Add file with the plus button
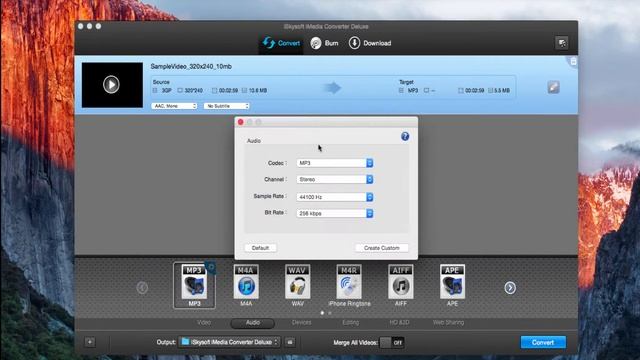640x360 pixels. click(x=90, y=342)
